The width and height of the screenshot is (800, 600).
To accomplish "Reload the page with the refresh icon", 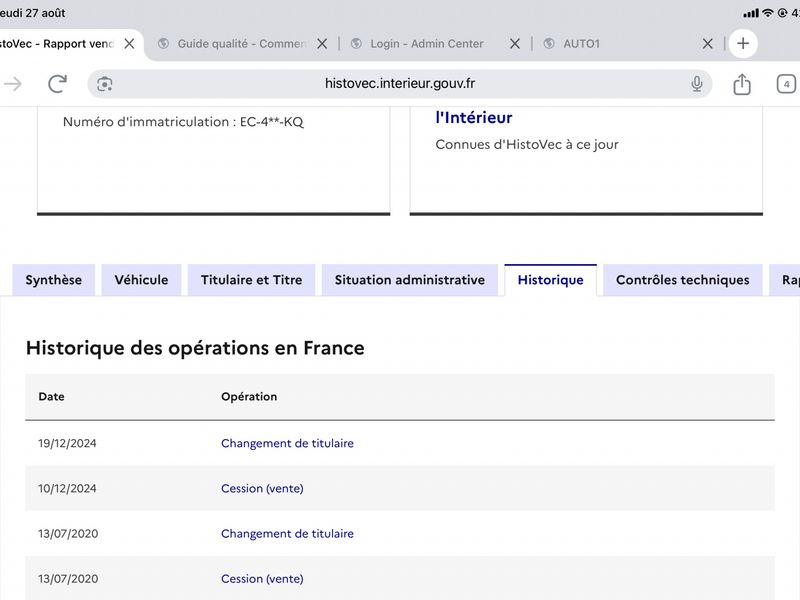I will 57,84.
